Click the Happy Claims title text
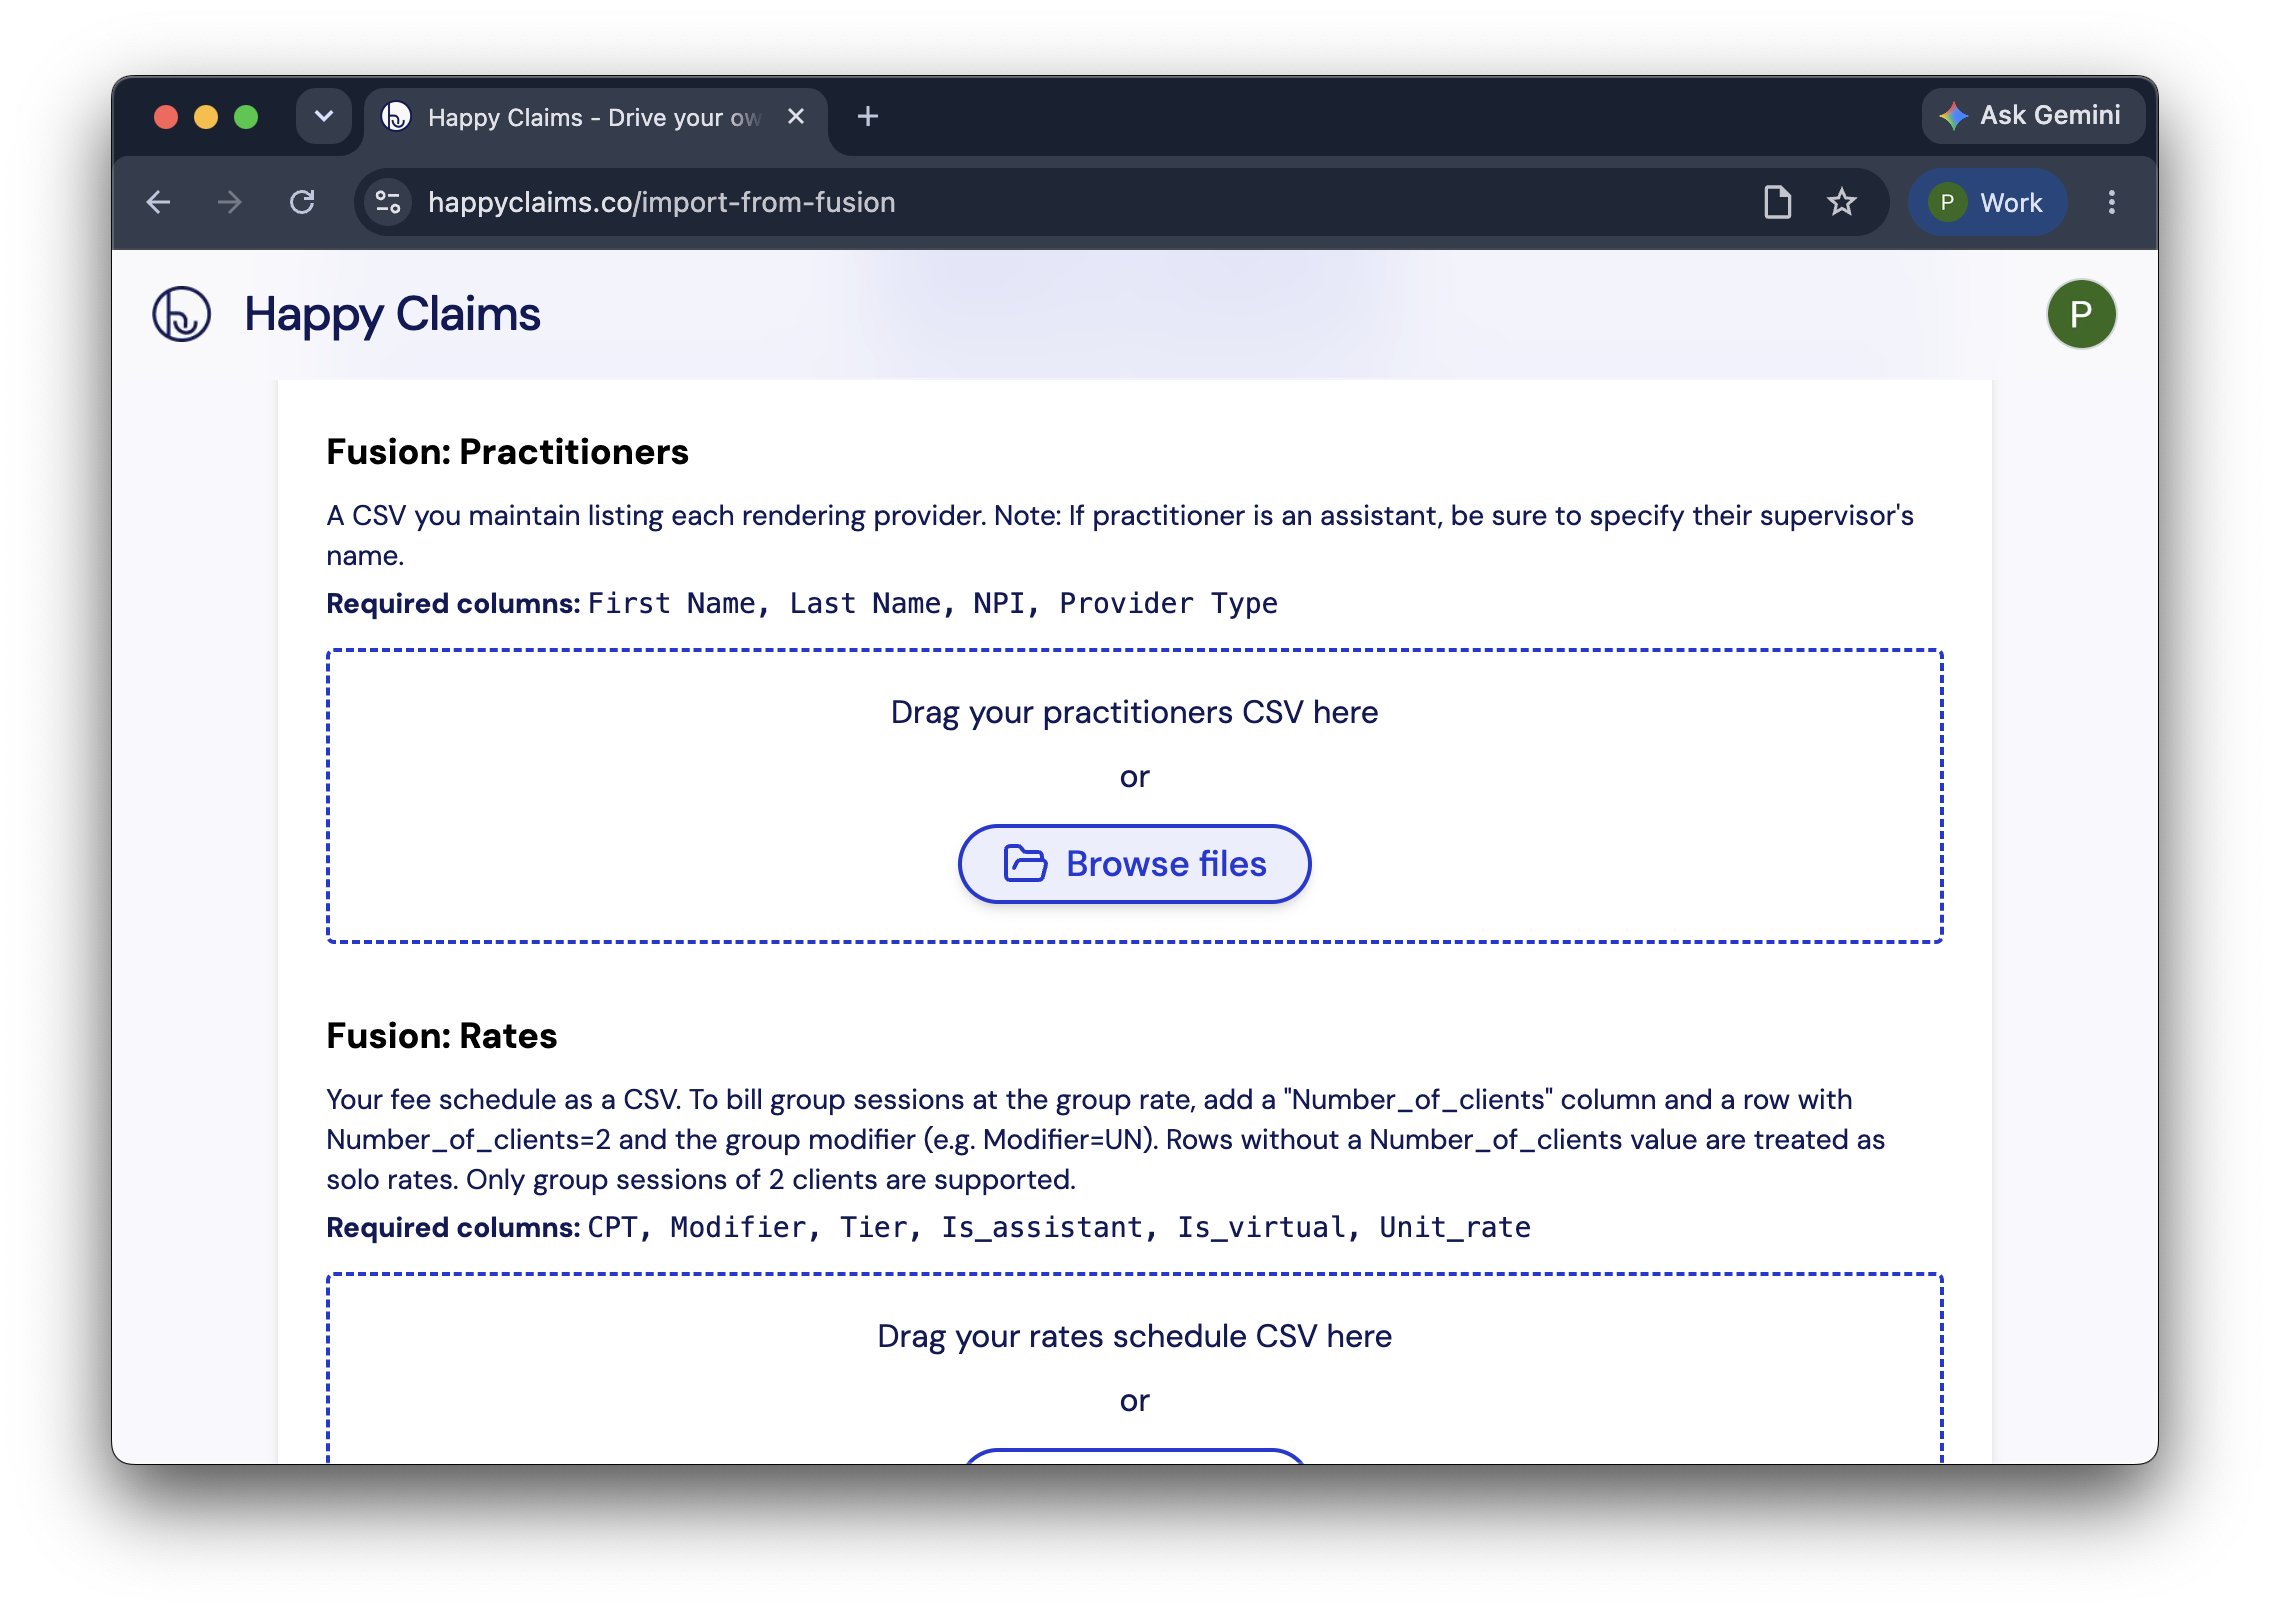This screenshot has height=1612, width=2270. pos(392,314)
